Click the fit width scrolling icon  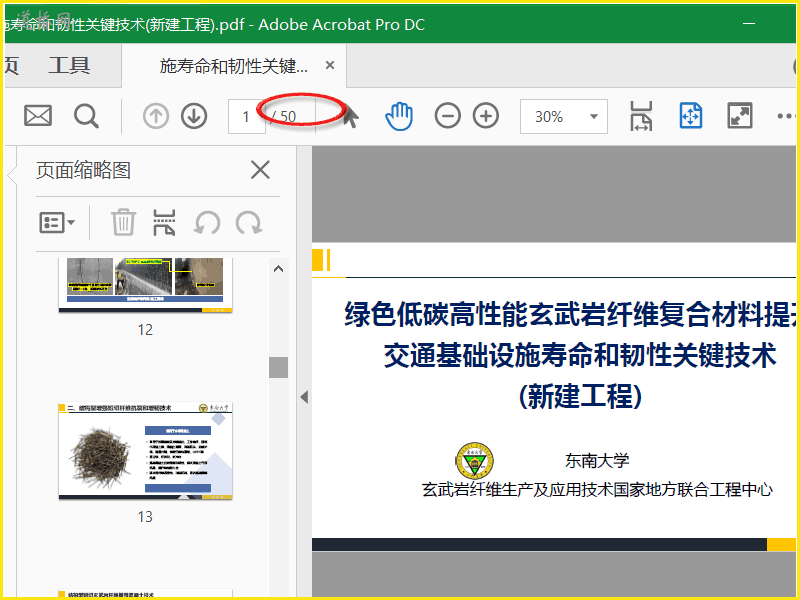[641, 116]
